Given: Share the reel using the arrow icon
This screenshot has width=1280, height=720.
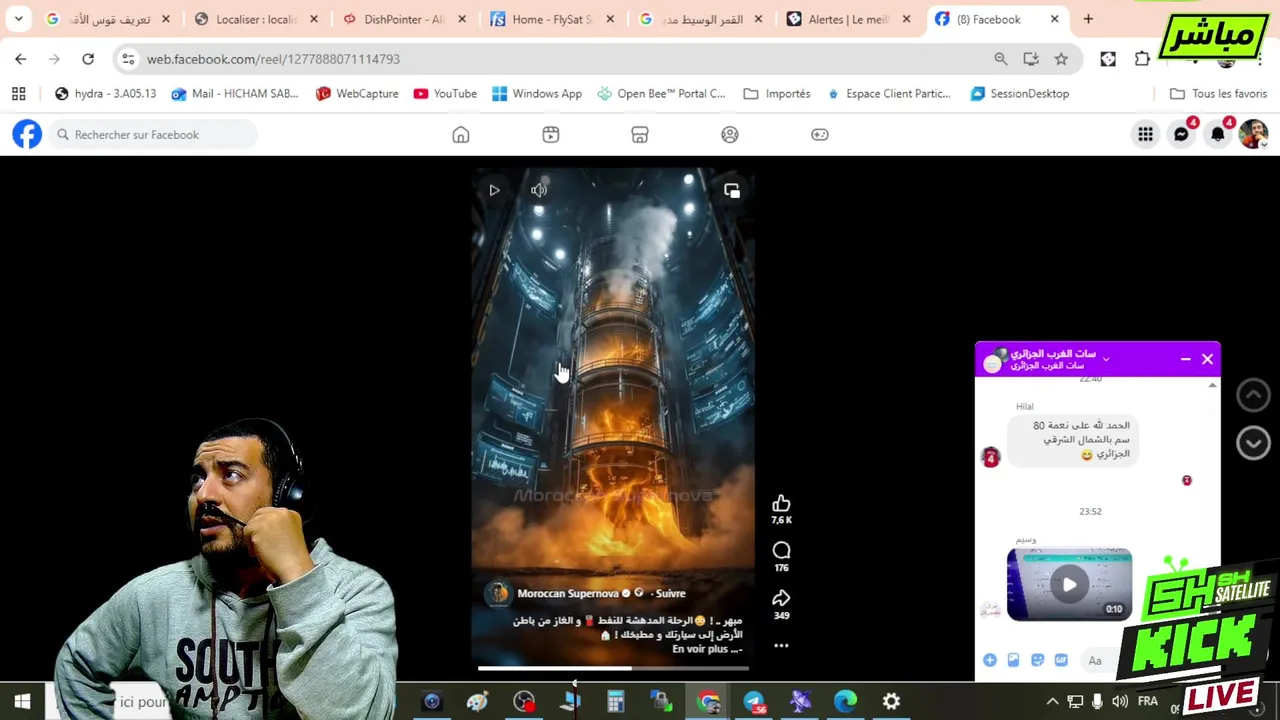Looking at the screenshot, I should click(x=781, y=598).
